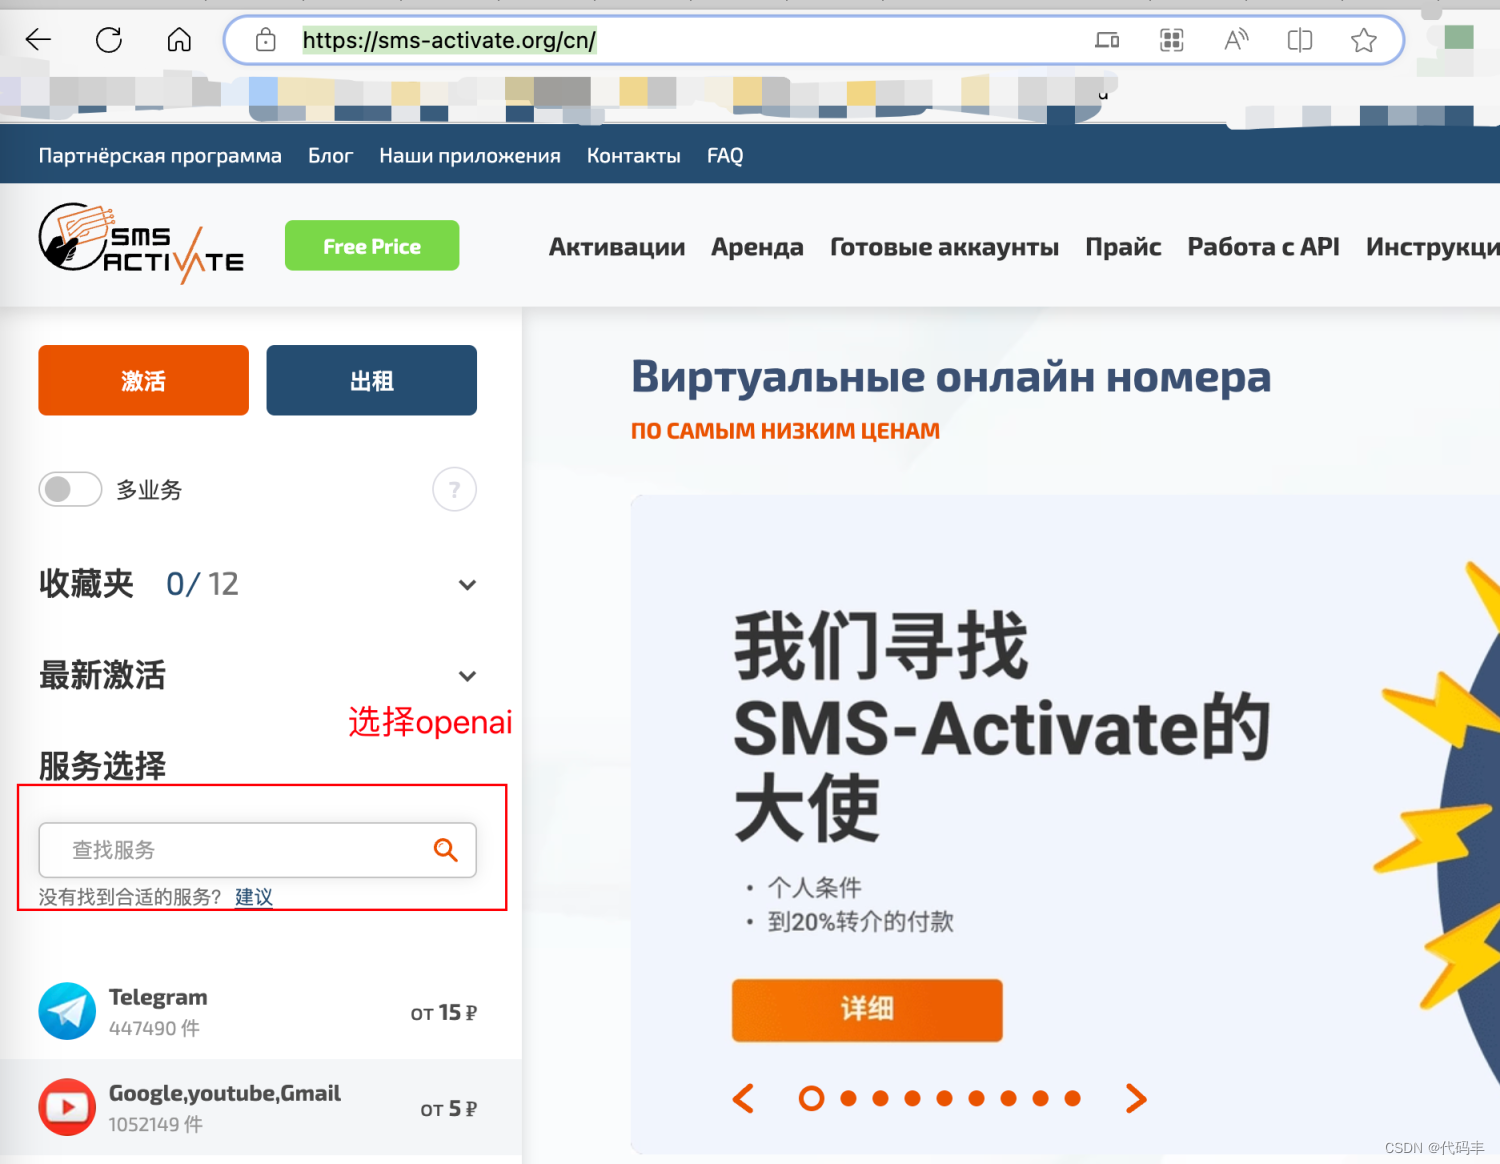This screenshot has width=1500, height=1164.
Task: Click the Google,youtube,Gmail service name text
Action: [x=225, y=1093]
